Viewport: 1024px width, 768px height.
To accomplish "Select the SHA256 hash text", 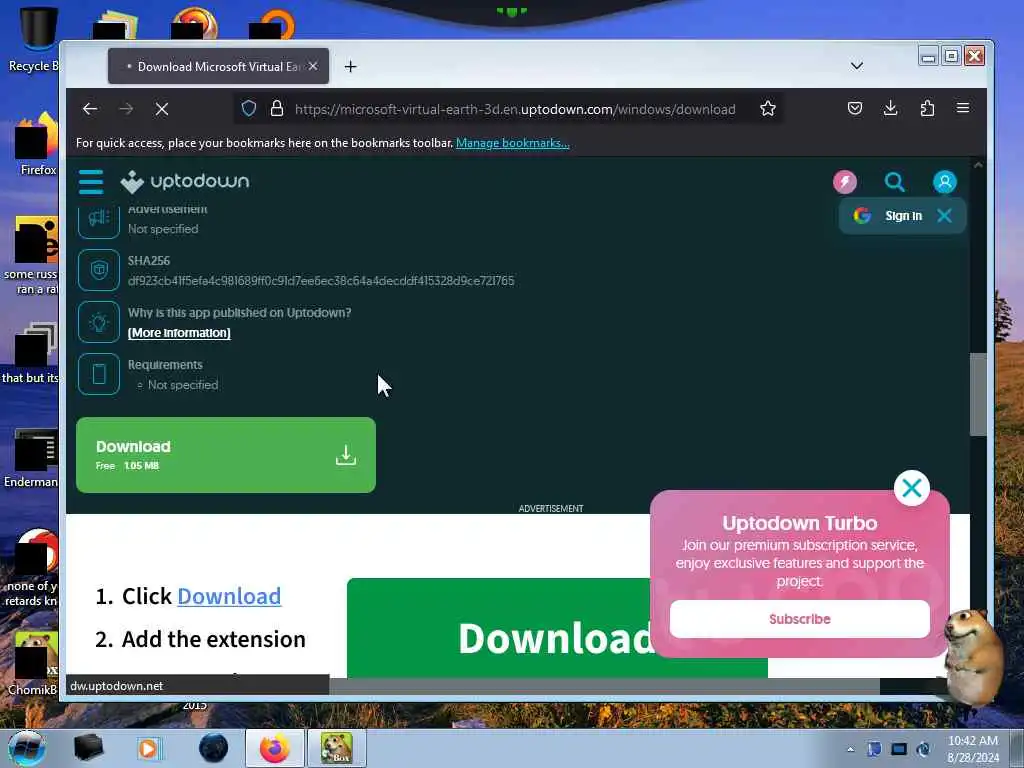I will (x=321, y=281).
